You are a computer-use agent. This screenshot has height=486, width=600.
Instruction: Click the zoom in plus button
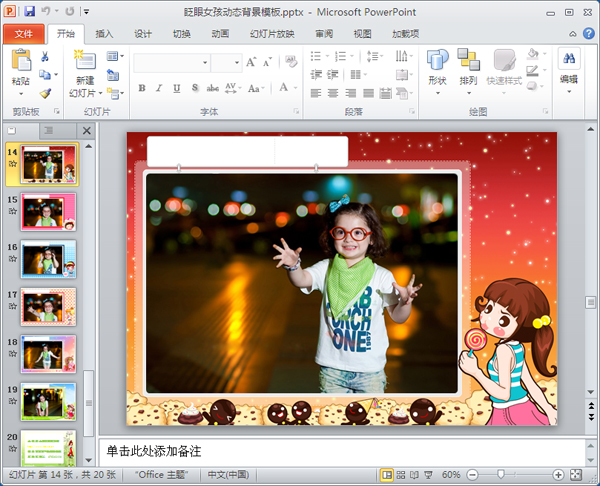click(x=558, y=475)
